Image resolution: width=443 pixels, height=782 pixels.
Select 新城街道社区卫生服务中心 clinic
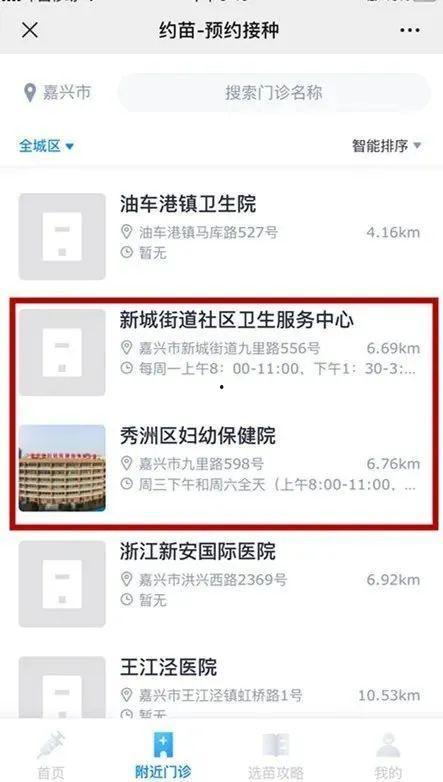click(x=220, y=352)
